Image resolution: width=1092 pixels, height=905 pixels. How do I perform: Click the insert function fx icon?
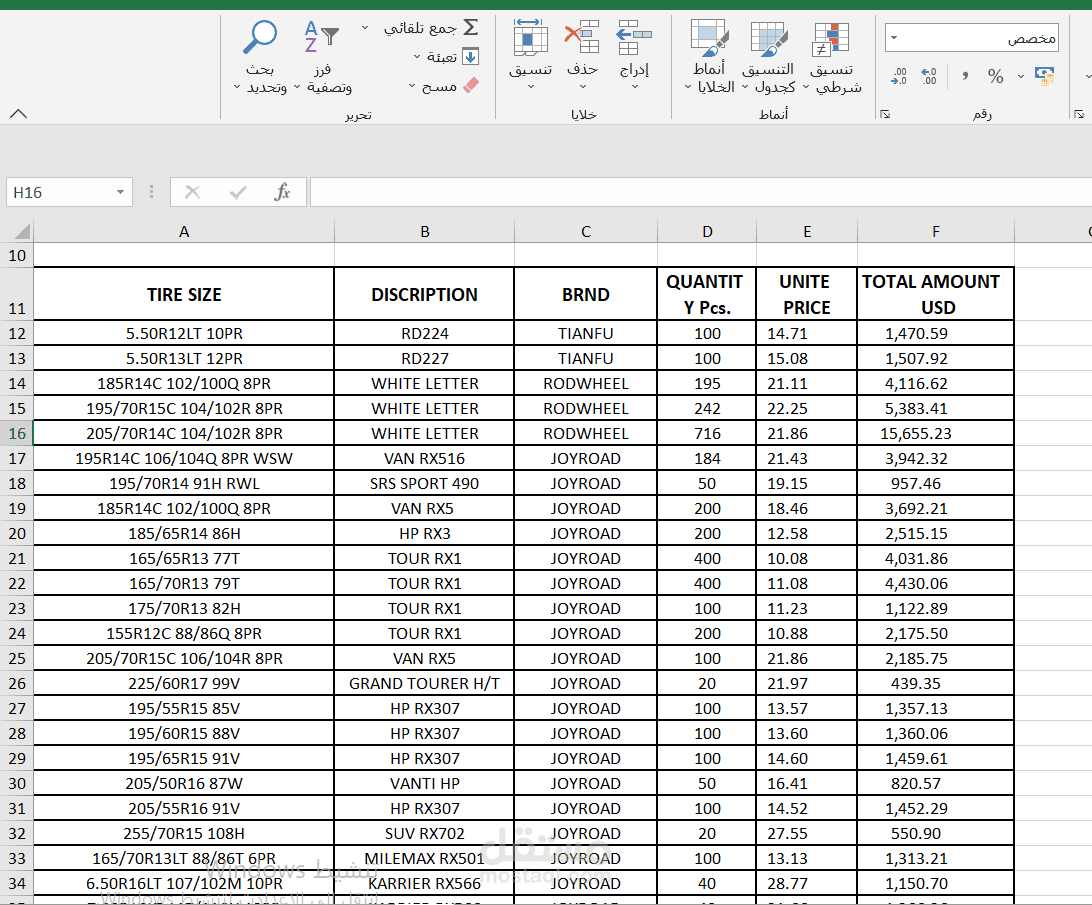(282, 192)
